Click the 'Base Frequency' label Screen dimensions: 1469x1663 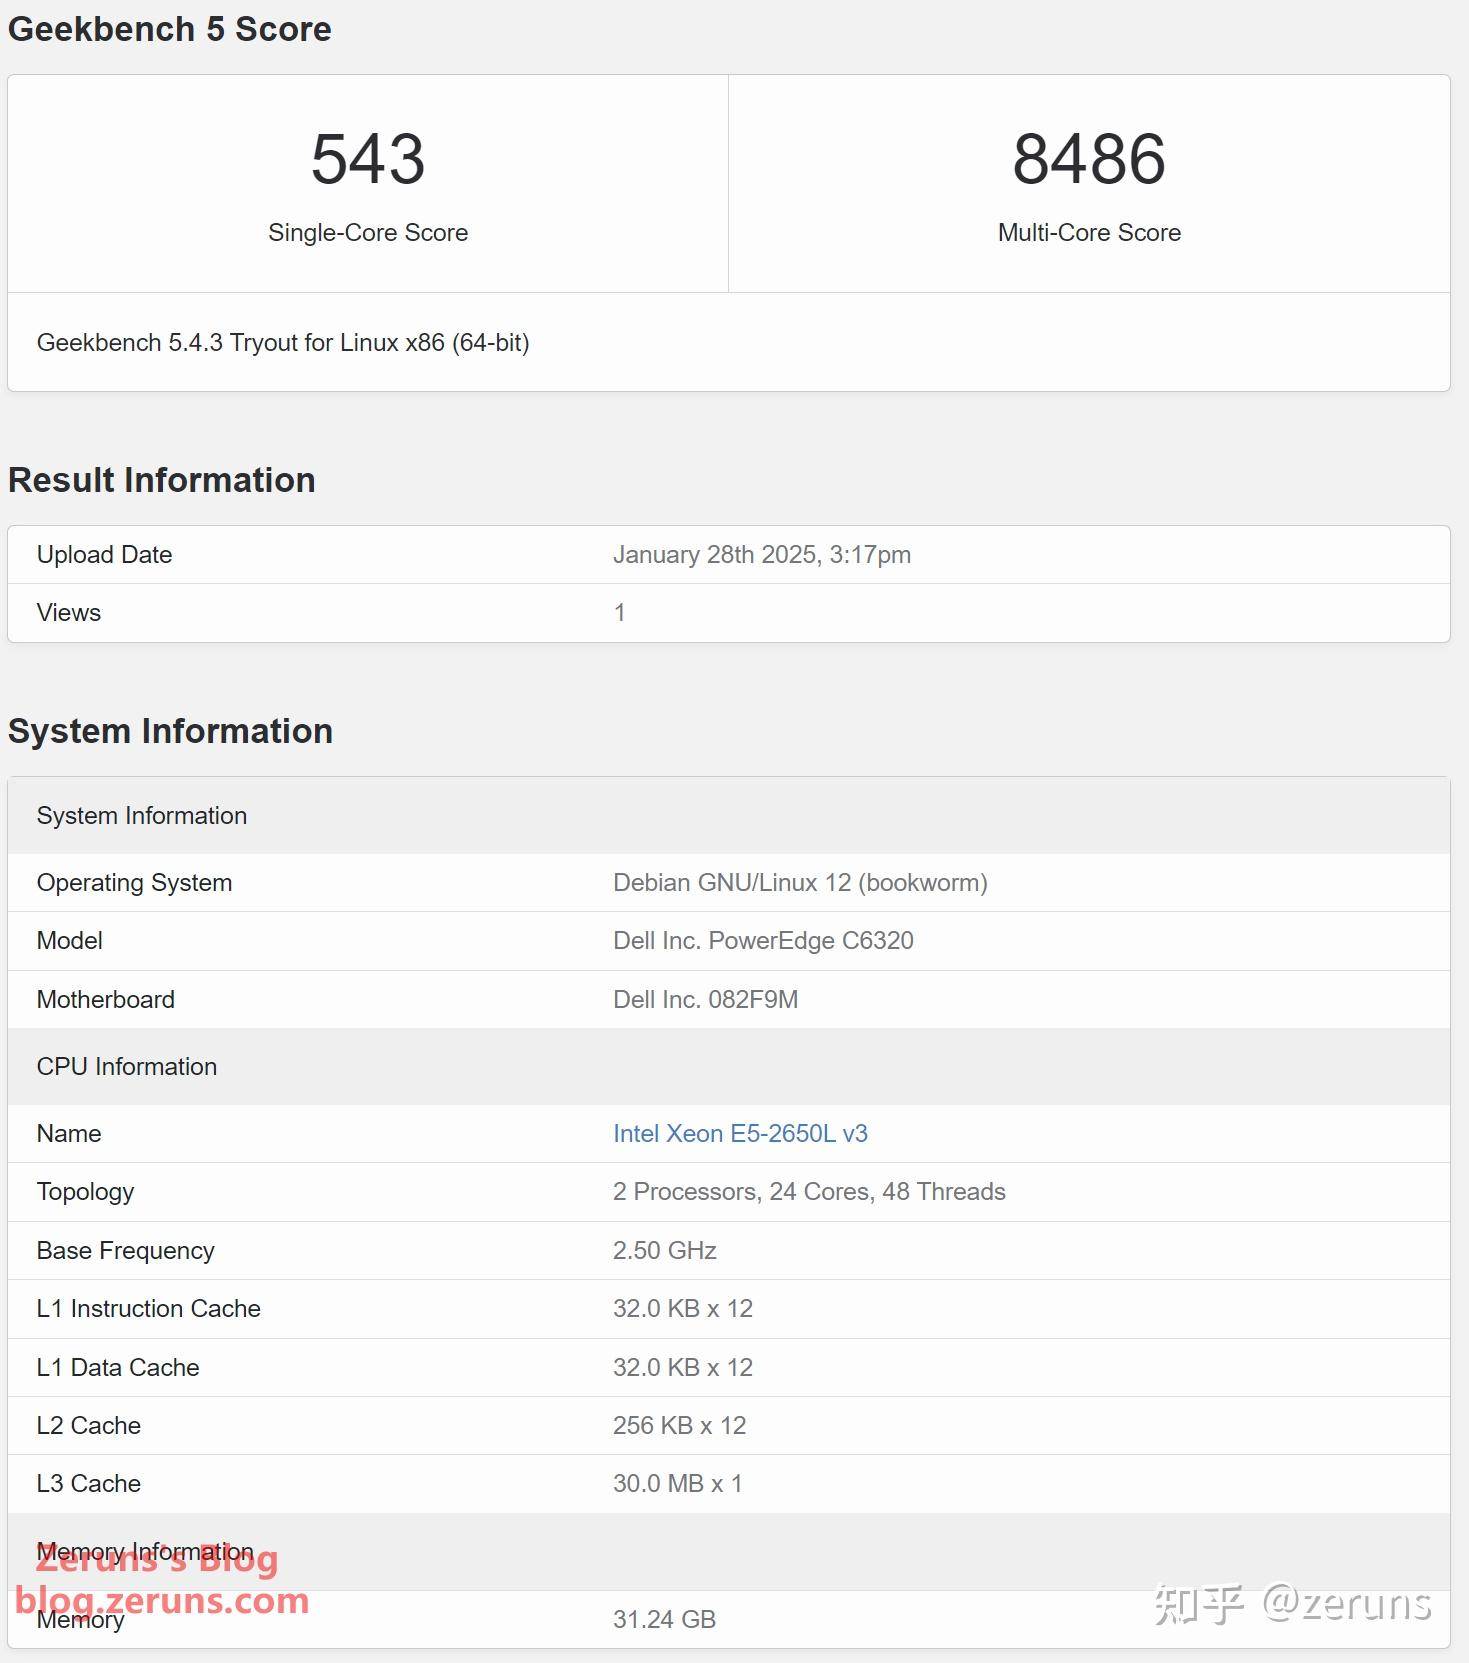(x=126, y=1251)
